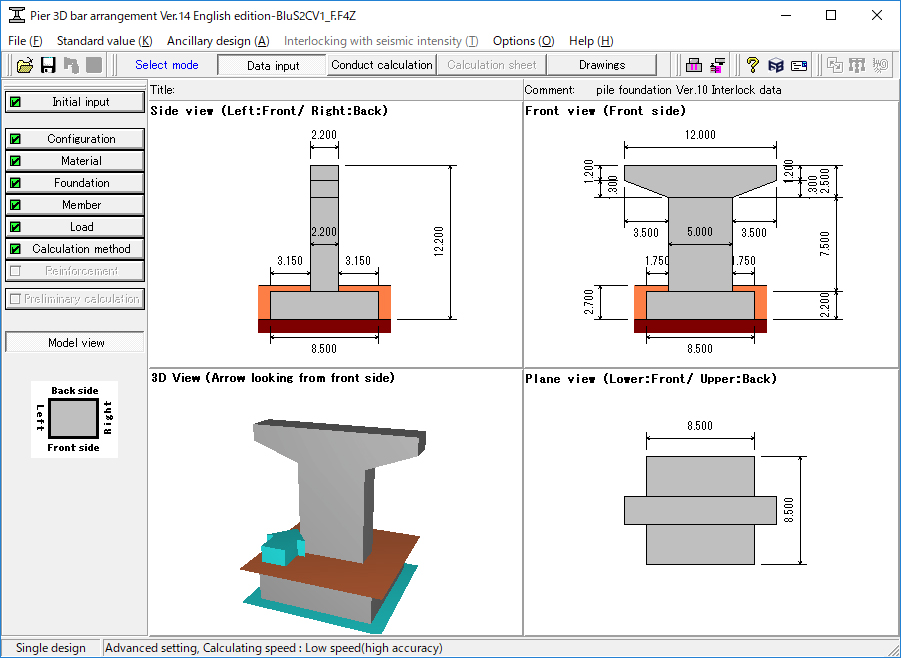Click the grayed spiral toolbar icon
This screenshot has width=901, height=658.
pos(880,65)
